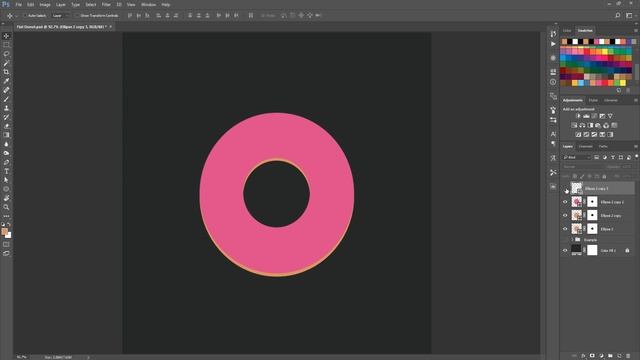Screen dimensions: 640x360
Task: Add a Levels adjustment
Action: point(586,116)
